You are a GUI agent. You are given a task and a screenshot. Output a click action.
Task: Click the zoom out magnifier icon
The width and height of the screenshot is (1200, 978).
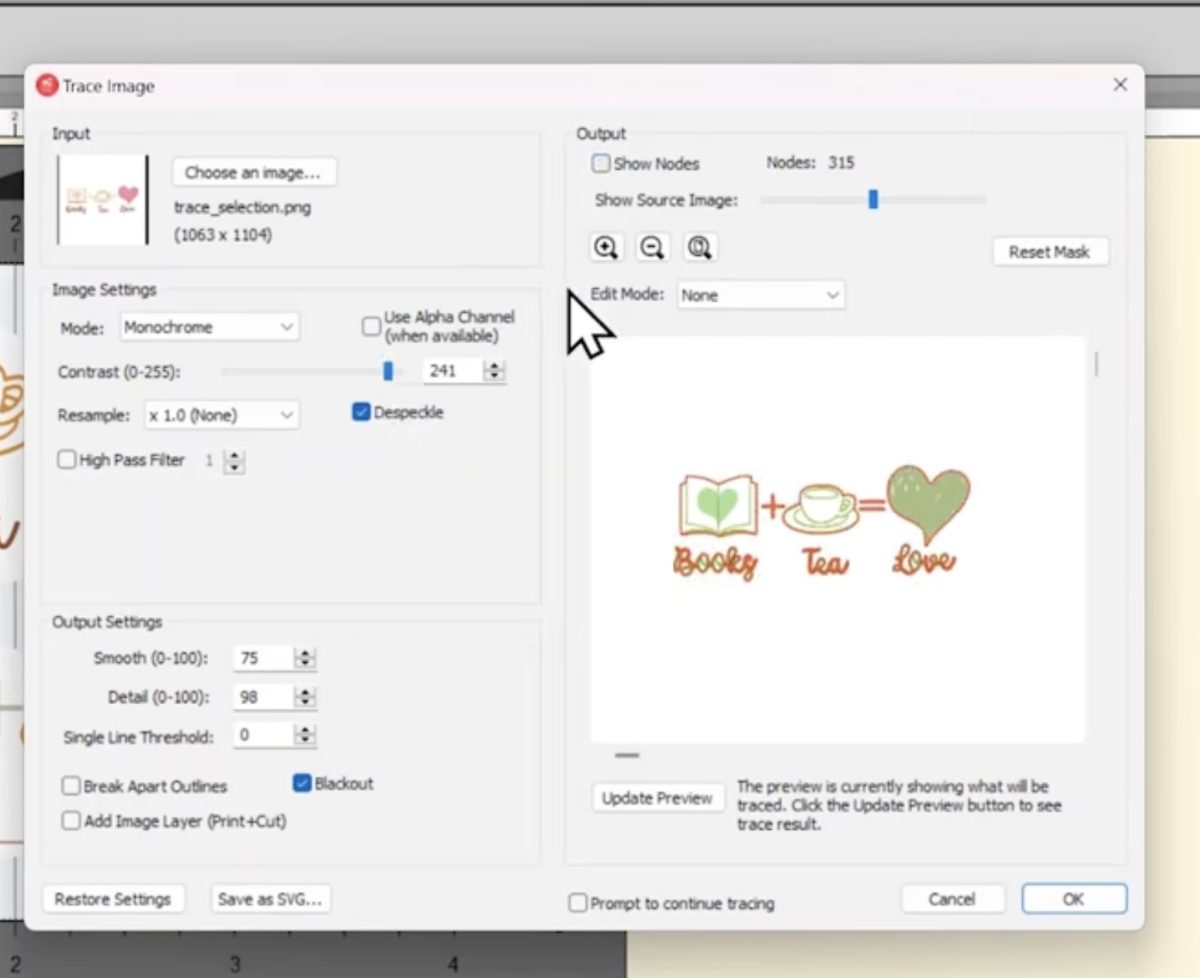pos(652,248)
